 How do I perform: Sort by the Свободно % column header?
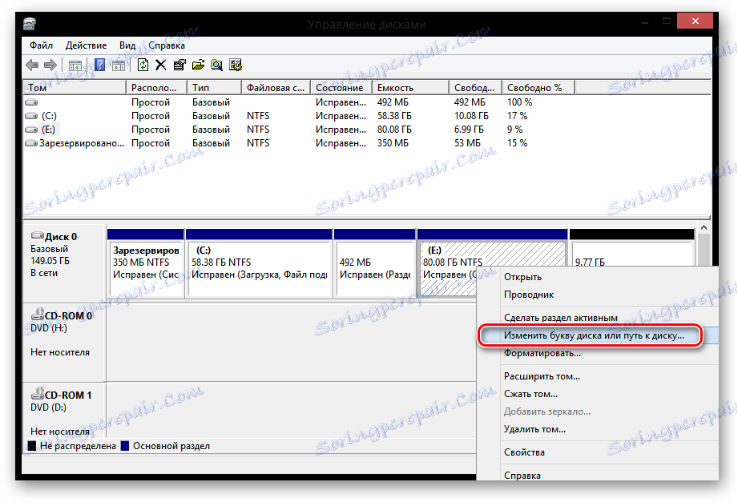tap(538, 87)
